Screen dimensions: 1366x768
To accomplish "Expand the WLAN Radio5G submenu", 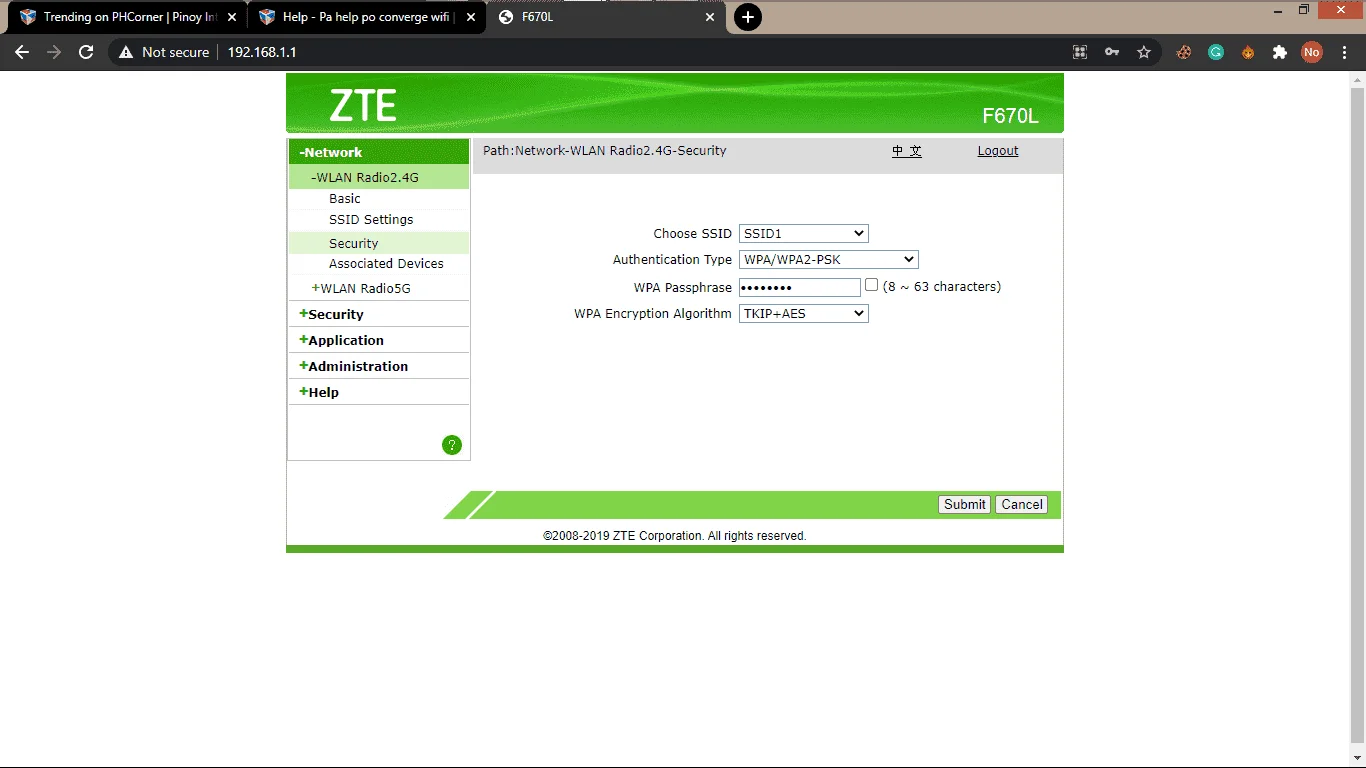I will tap(361, 288).
